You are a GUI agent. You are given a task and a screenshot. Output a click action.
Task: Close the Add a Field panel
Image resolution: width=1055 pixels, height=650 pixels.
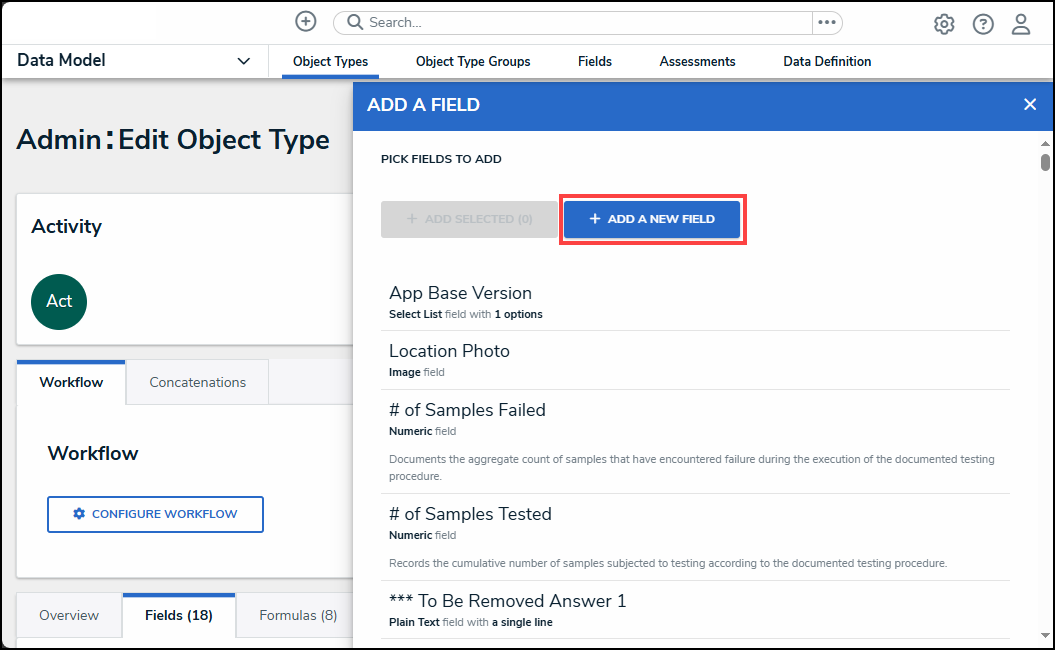[1030, 104]
